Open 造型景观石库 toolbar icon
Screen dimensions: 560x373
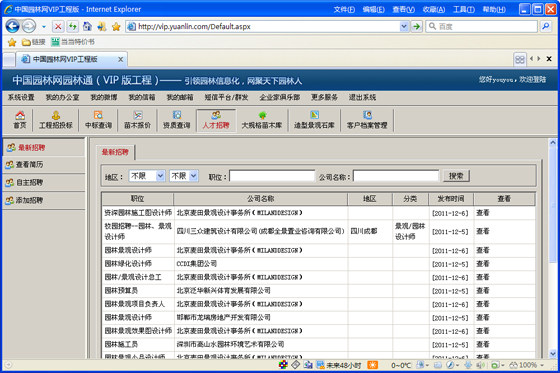314,120
